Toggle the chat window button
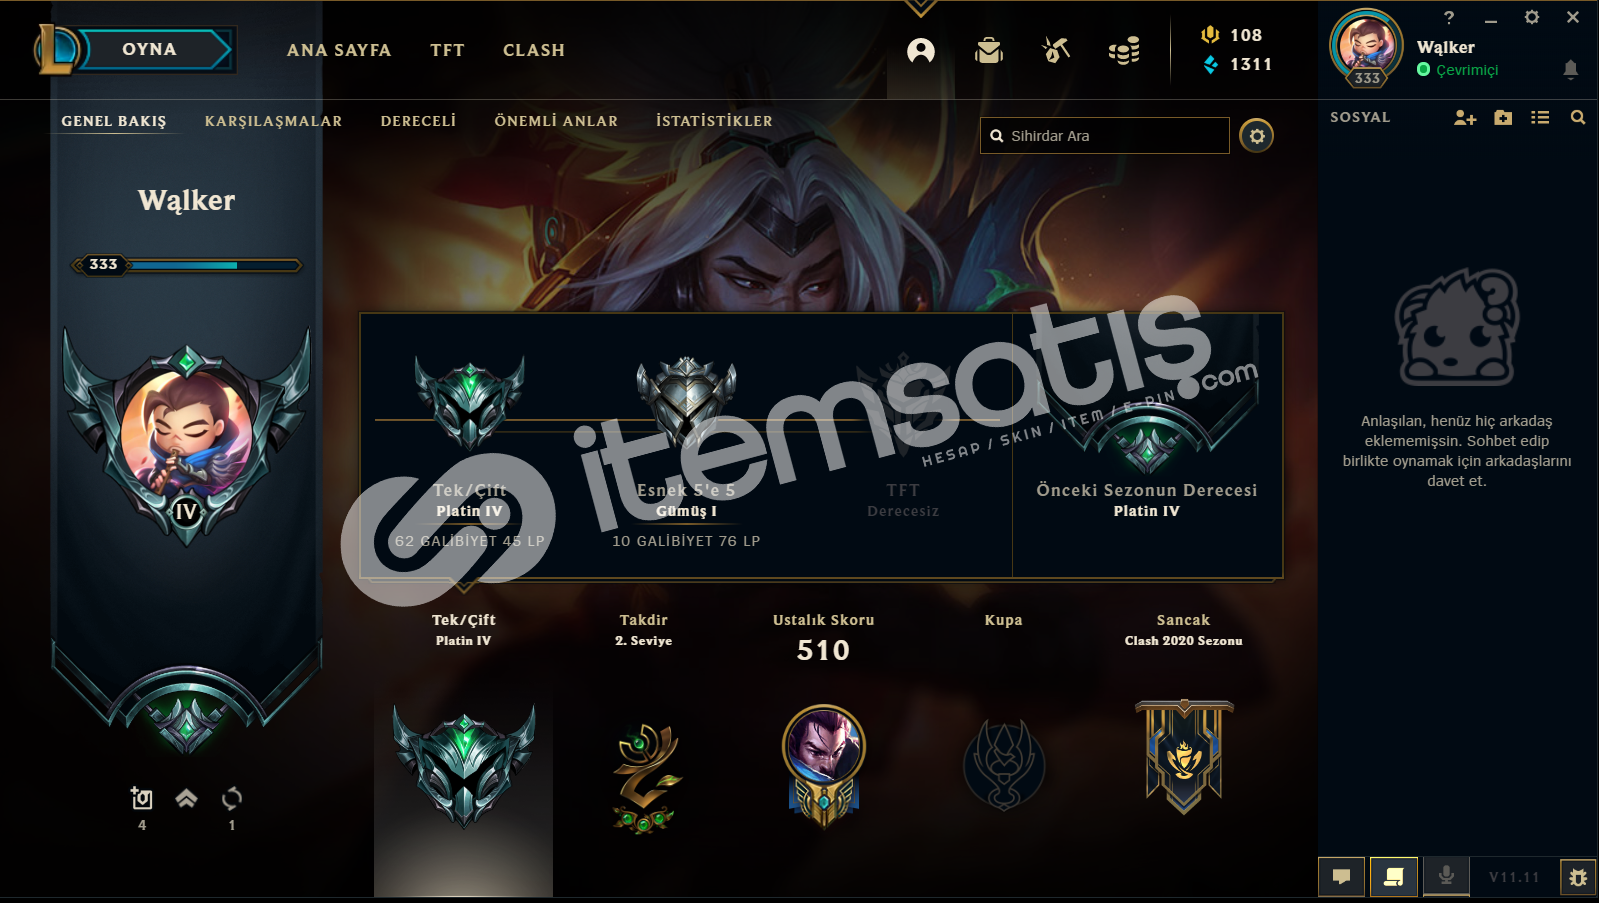This screenshot has width=1599, height=903. [x=1342, y=877]
